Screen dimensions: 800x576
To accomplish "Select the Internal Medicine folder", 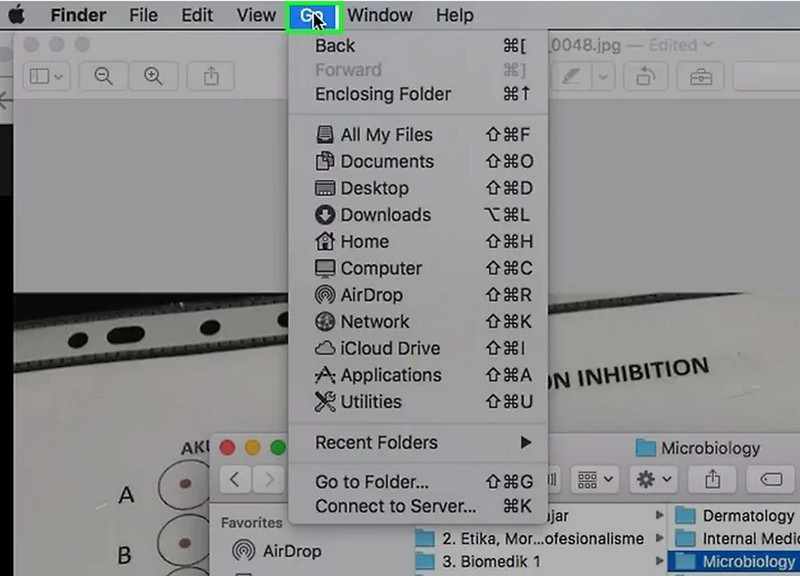I will (735, 538).
